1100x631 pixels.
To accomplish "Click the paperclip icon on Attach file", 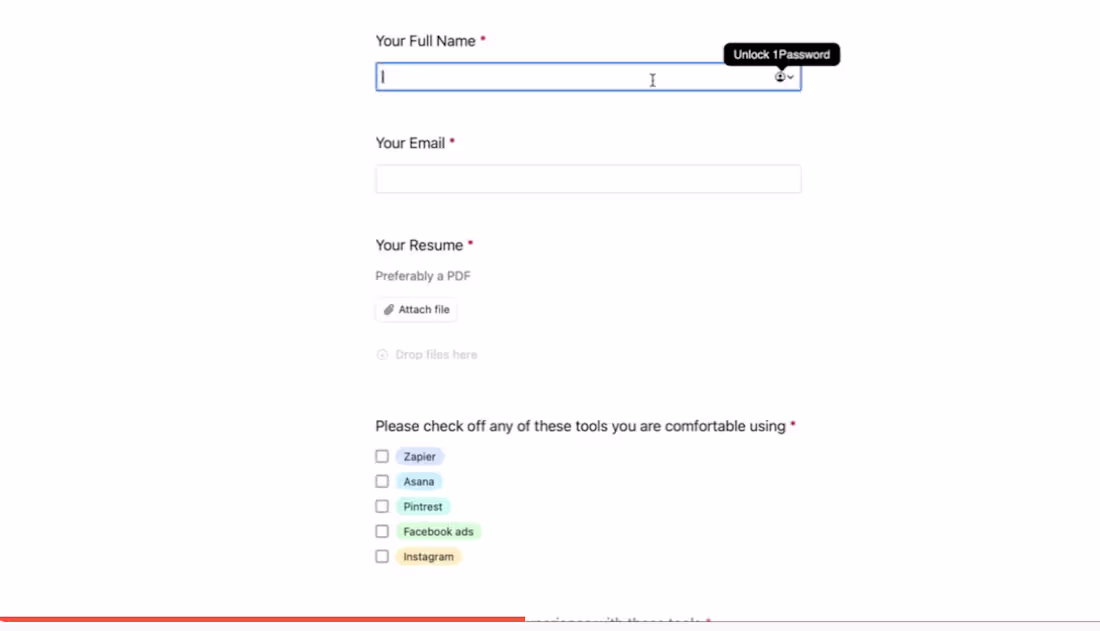I will (389, 309).
